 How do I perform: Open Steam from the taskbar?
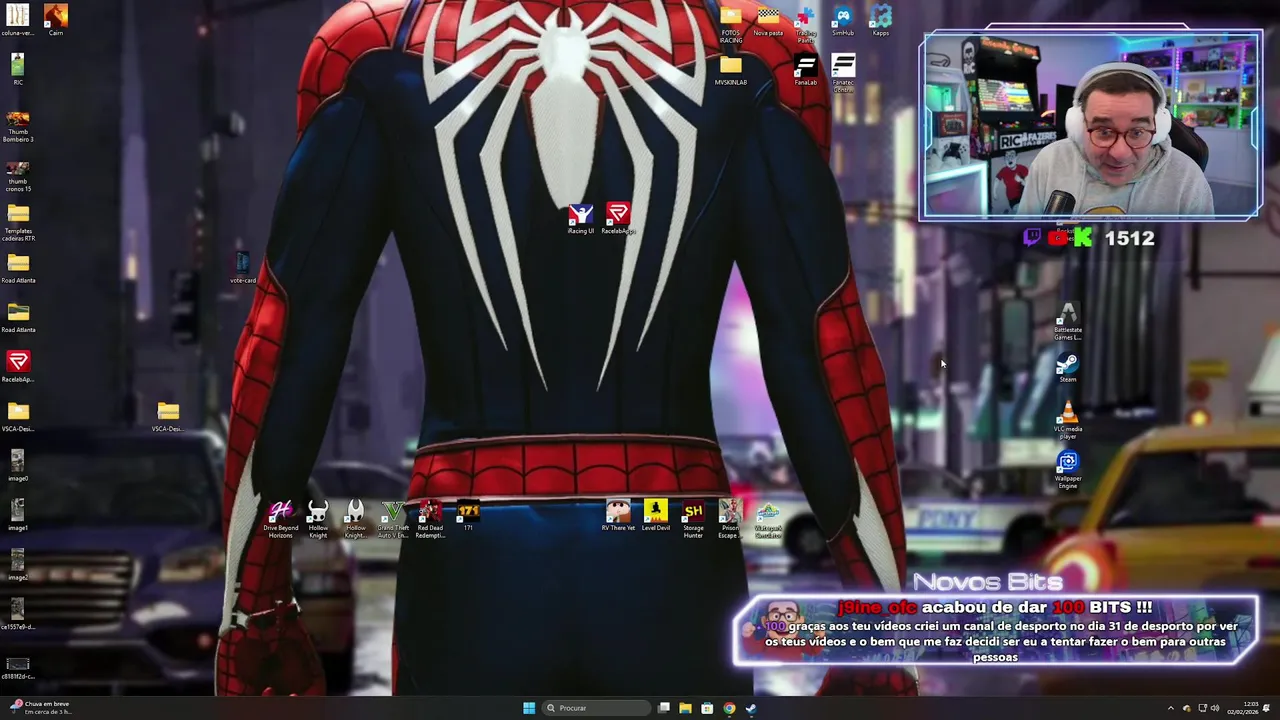(751, 708)
